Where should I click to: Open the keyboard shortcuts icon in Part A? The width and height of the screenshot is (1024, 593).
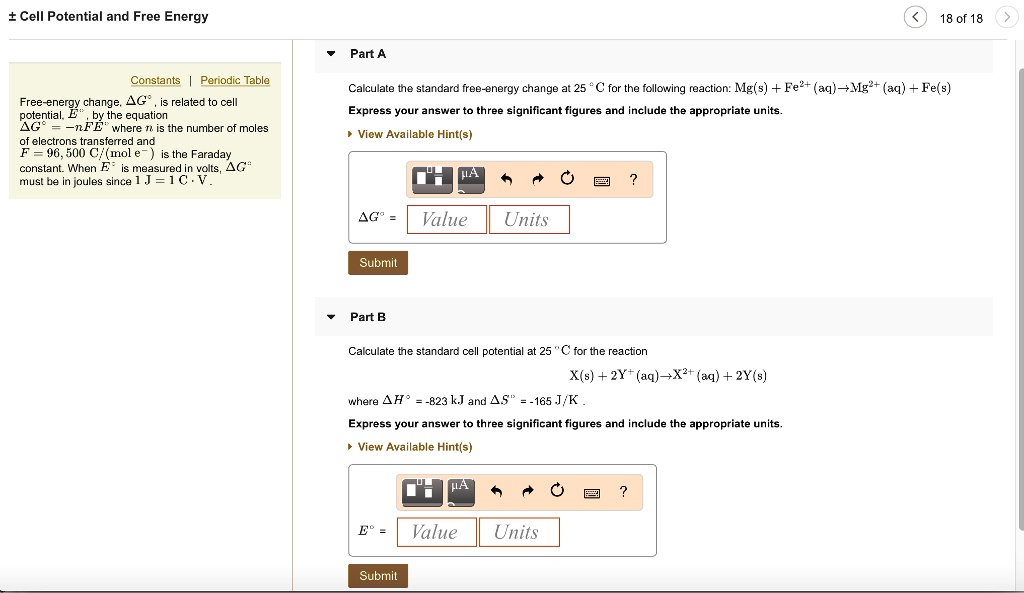(600, 180)
